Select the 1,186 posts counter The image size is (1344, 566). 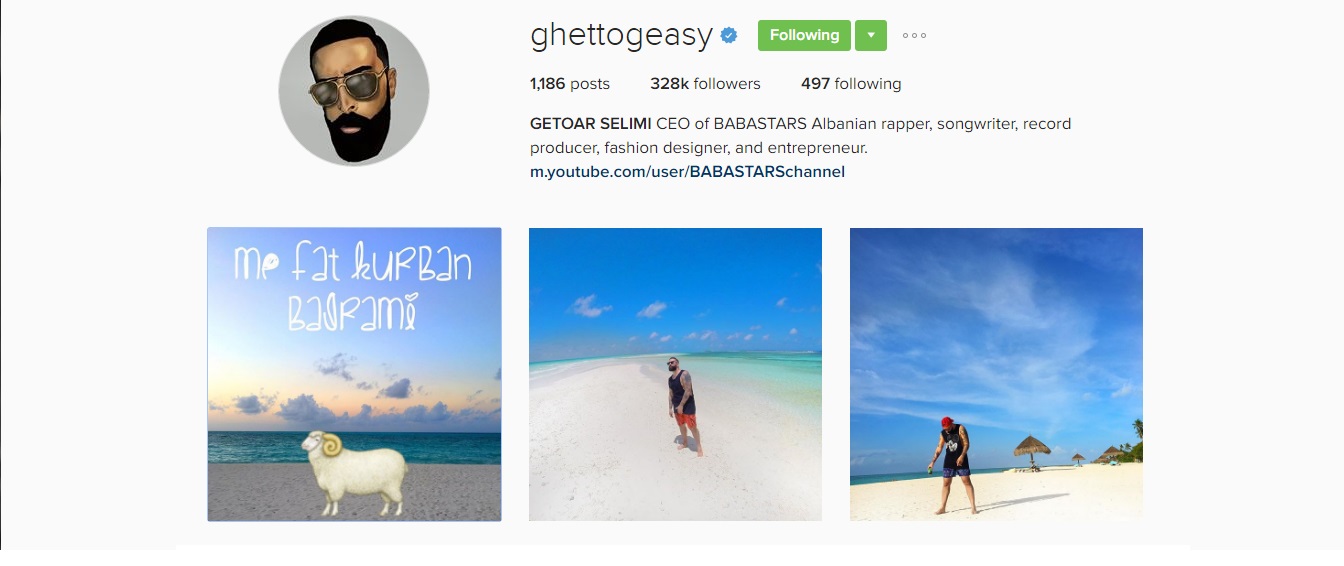point(570,84)
